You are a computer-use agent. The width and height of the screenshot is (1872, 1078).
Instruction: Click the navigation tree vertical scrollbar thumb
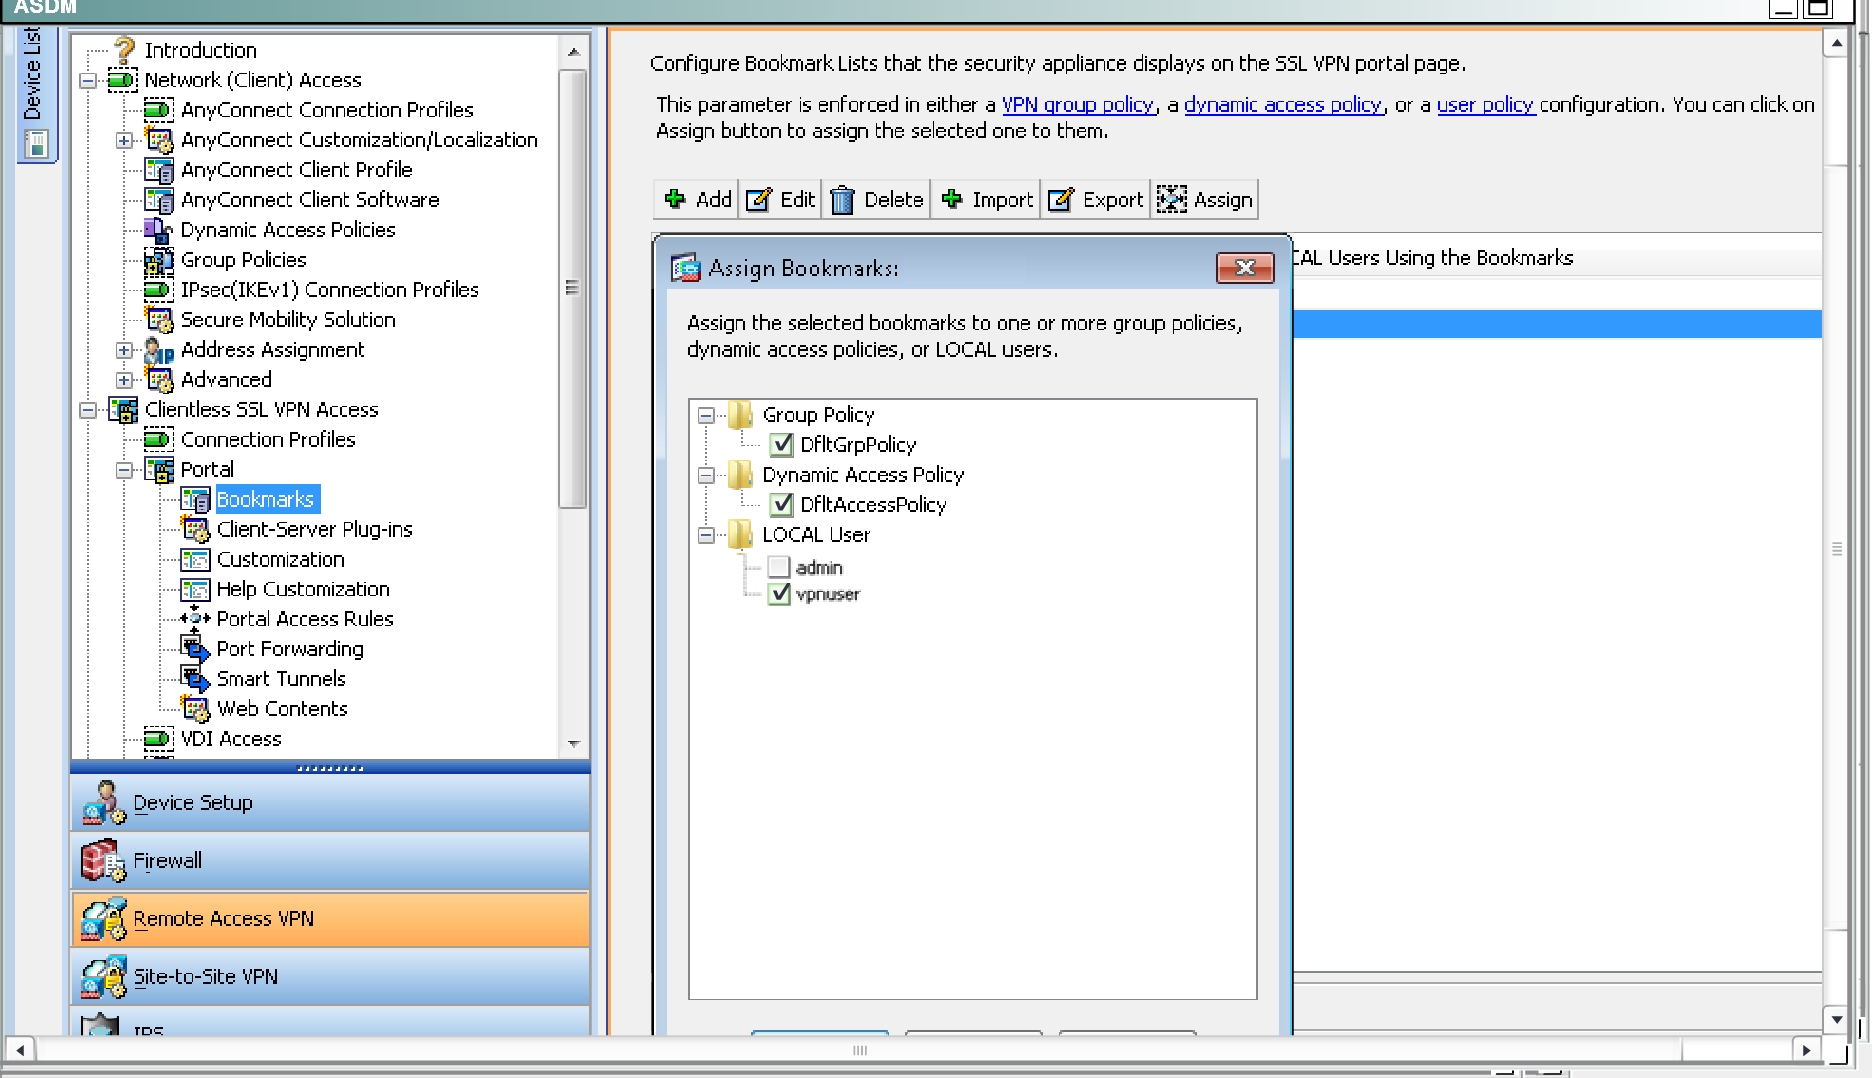point(573,288)
